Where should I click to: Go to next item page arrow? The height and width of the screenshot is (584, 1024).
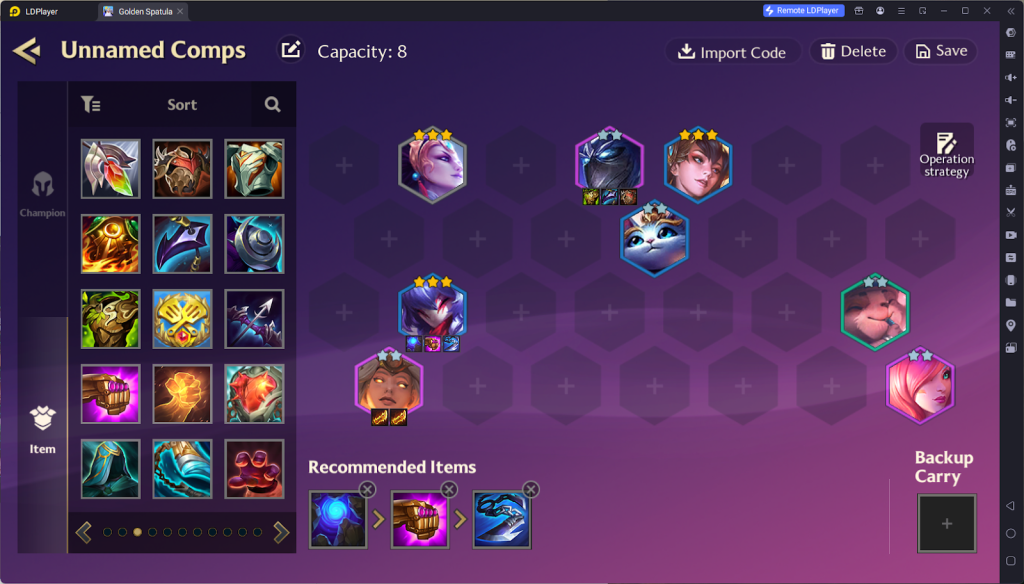pos(281,532)
